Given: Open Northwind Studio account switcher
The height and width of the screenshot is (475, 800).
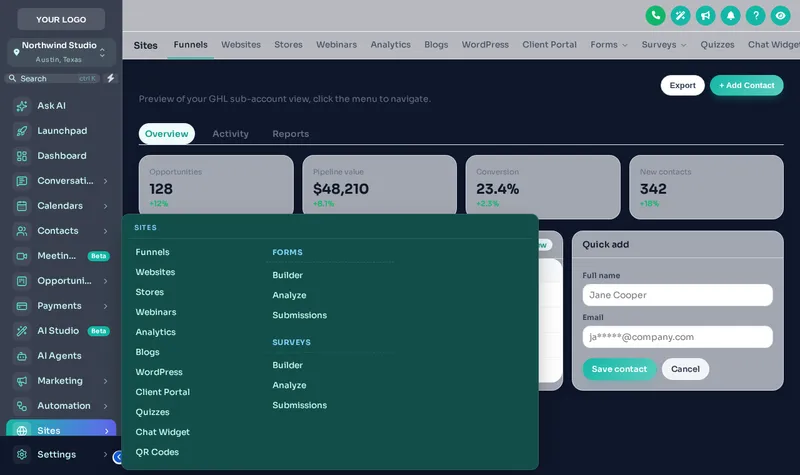Looking at the screenshot, I should tap(61, 52).
